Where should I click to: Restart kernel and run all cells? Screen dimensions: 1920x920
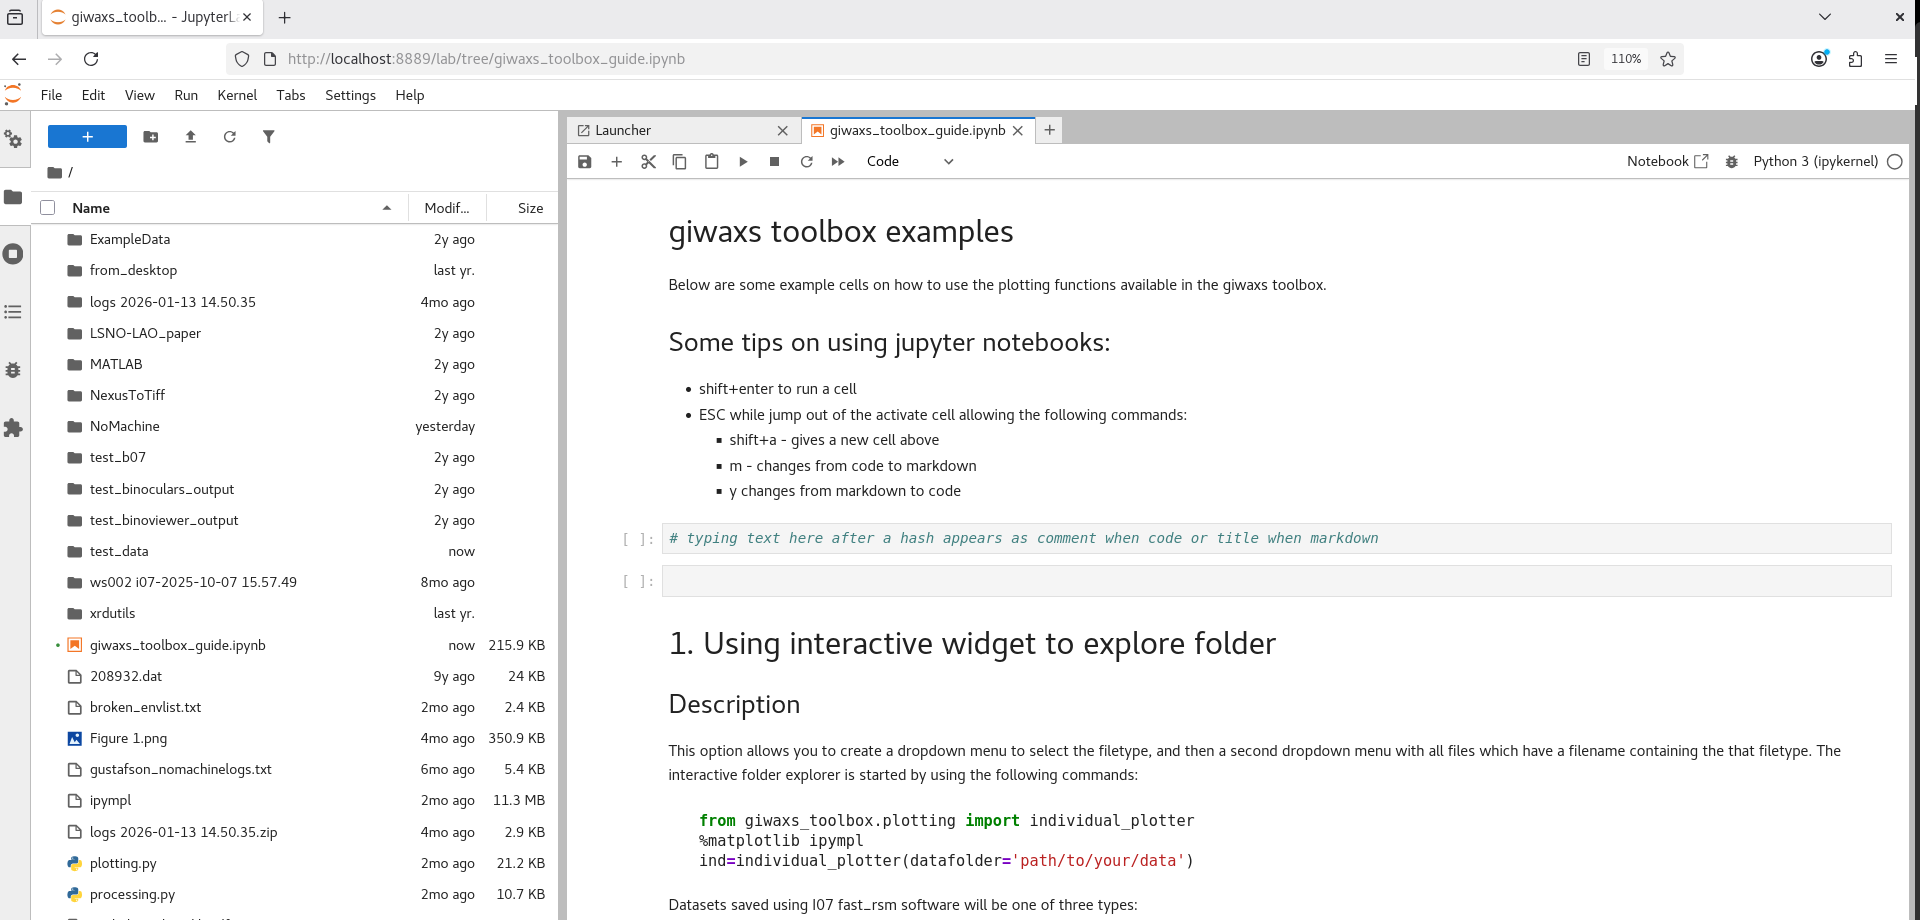838,162
